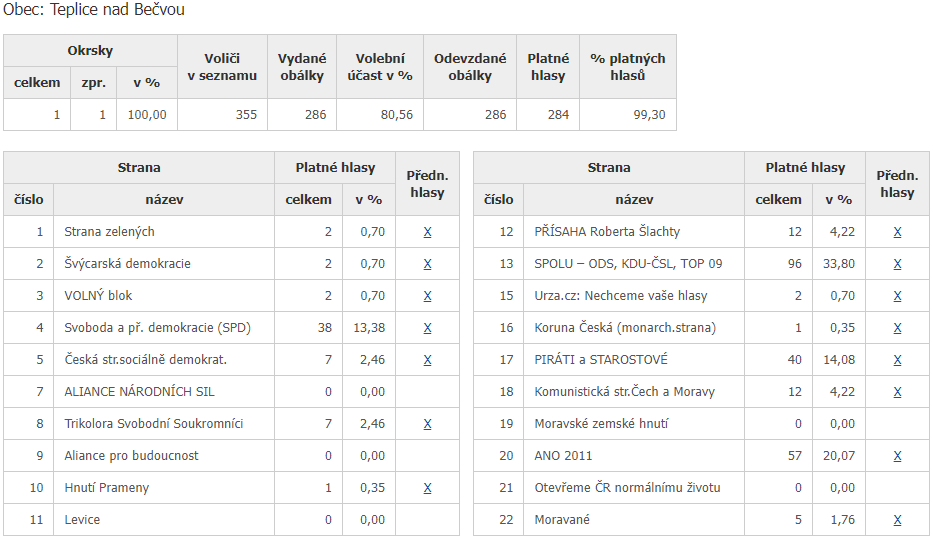The width and height of the screenshot is (933, 539).
Task: Click the Platné hlasy value 284
Action: (x=558, y=115)
